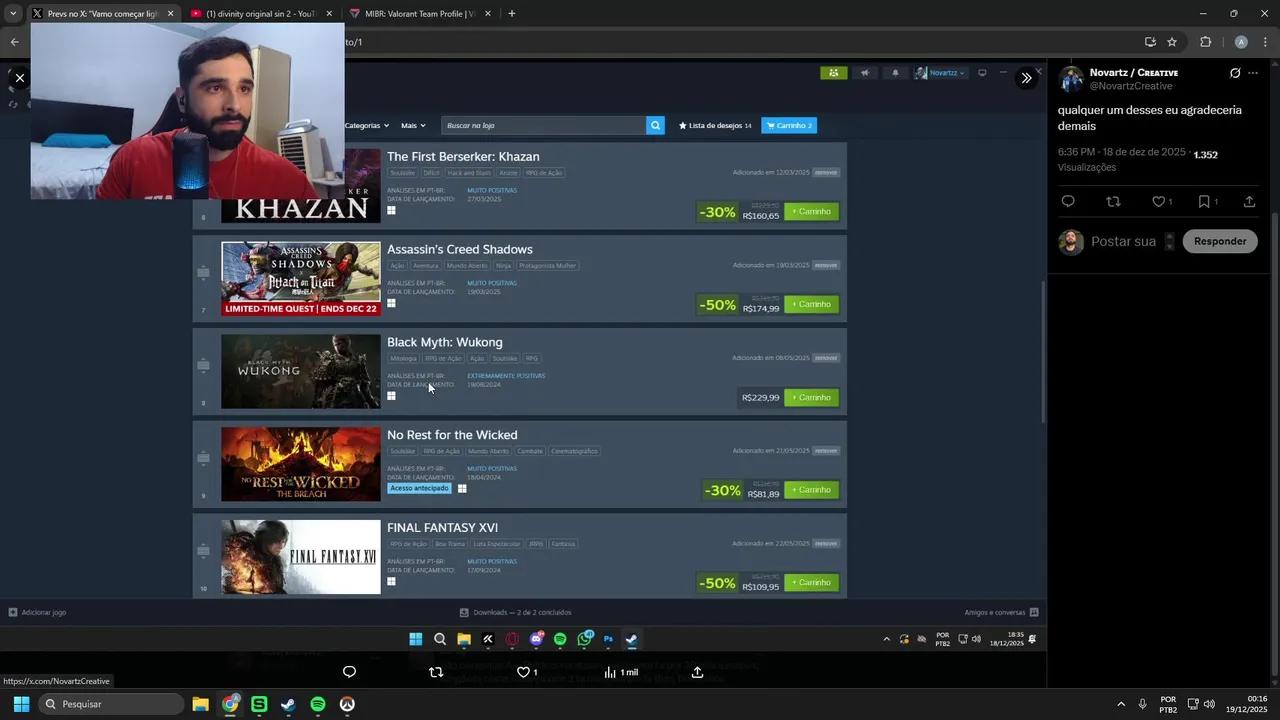
Task: Open the green Steam Friends icon
Action: point(834,73)
